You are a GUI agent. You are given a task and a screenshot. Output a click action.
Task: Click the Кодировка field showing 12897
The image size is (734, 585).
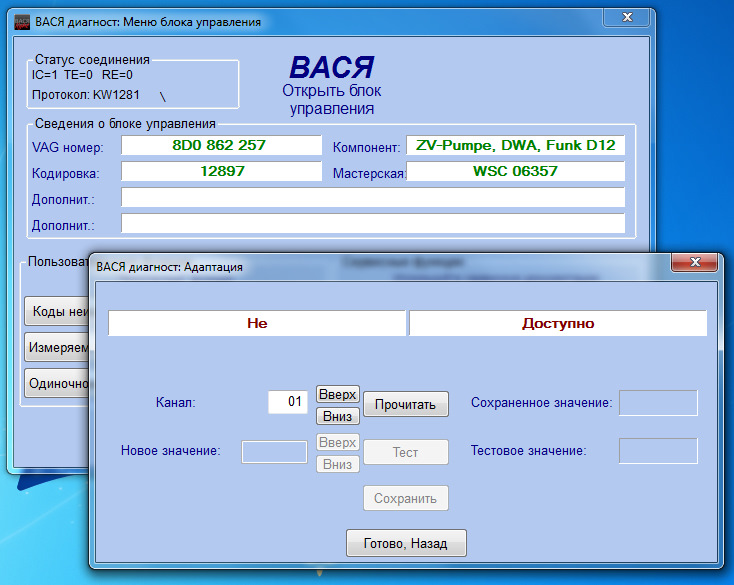pos(221,171)
